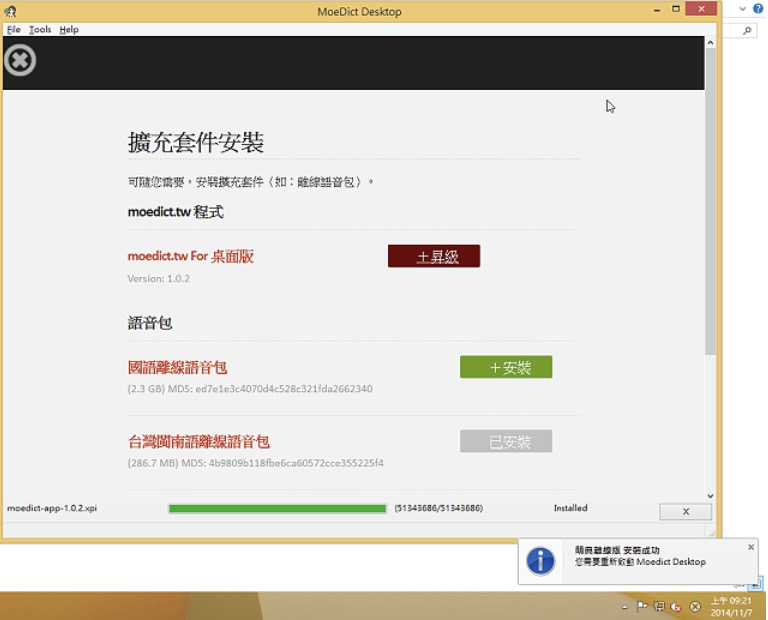Click the 286.7 MB MD5 checksum line
The width and height of the screenshot is (768, 620).
click(x=255, y=463)
